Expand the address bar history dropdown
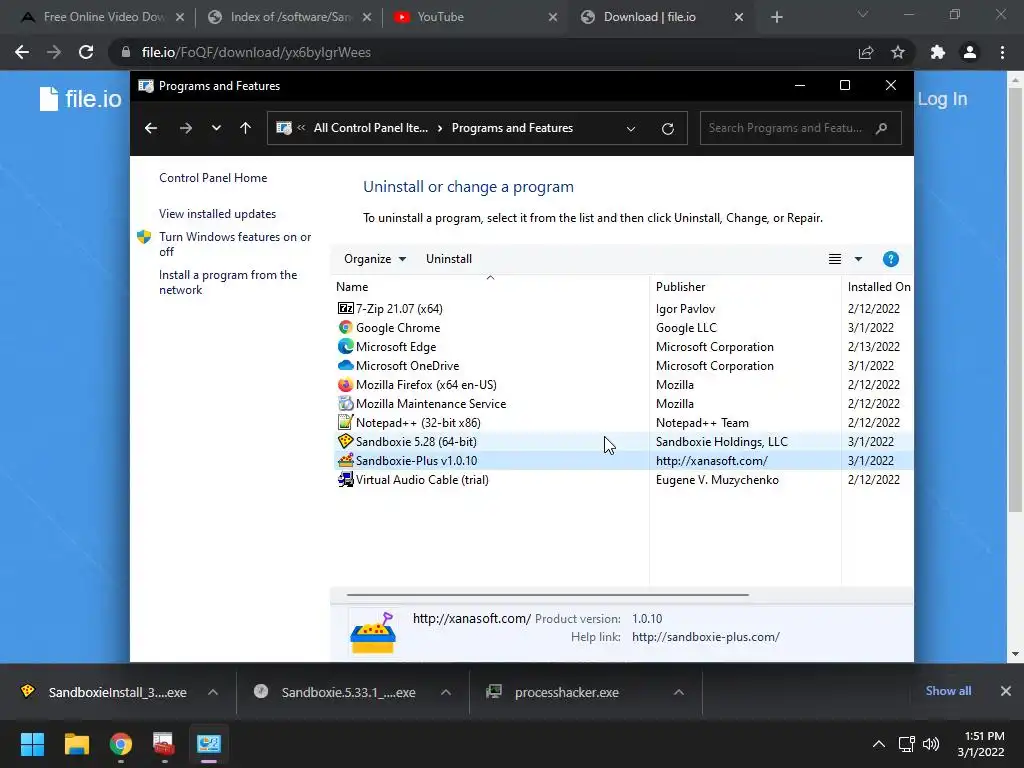 coord(631,129)
